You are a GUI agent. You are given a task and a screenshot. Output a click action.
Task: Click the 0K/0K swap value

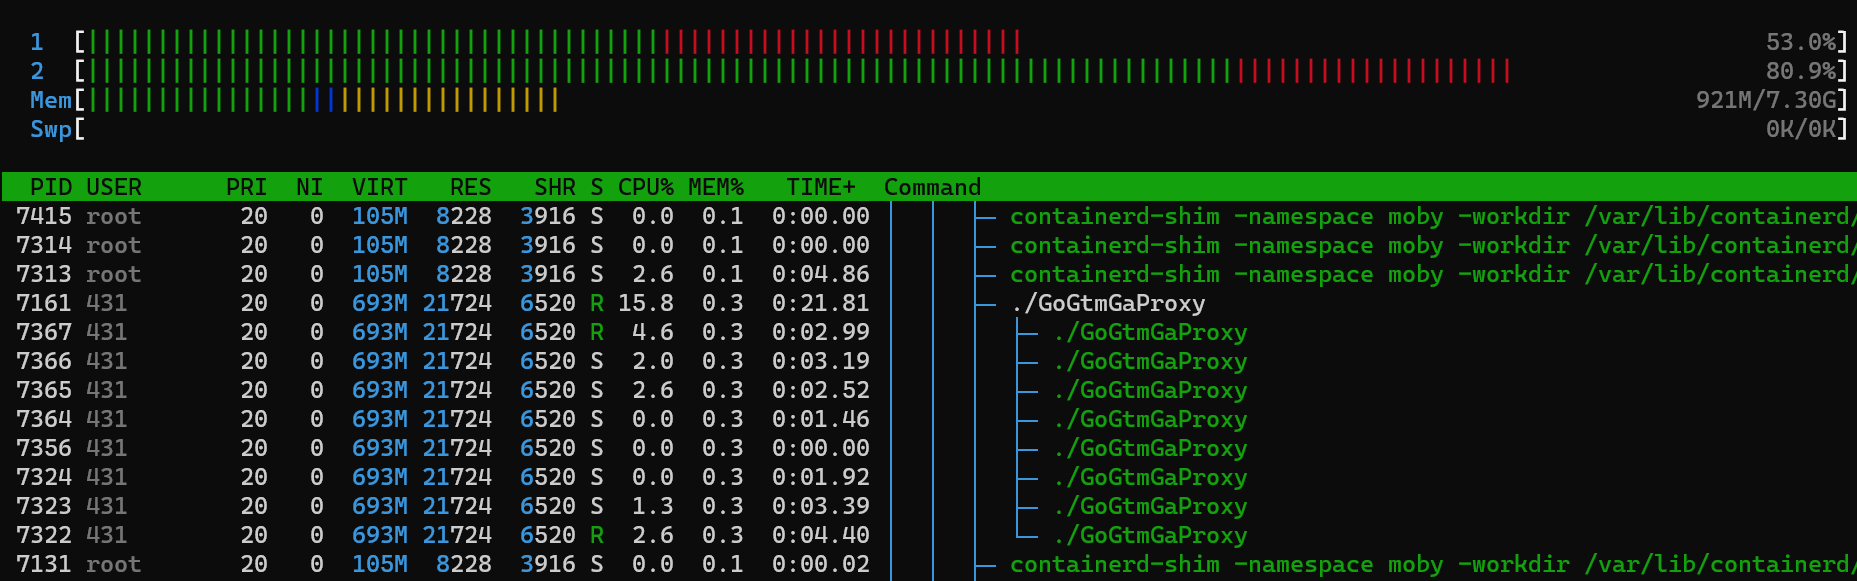1801,129
